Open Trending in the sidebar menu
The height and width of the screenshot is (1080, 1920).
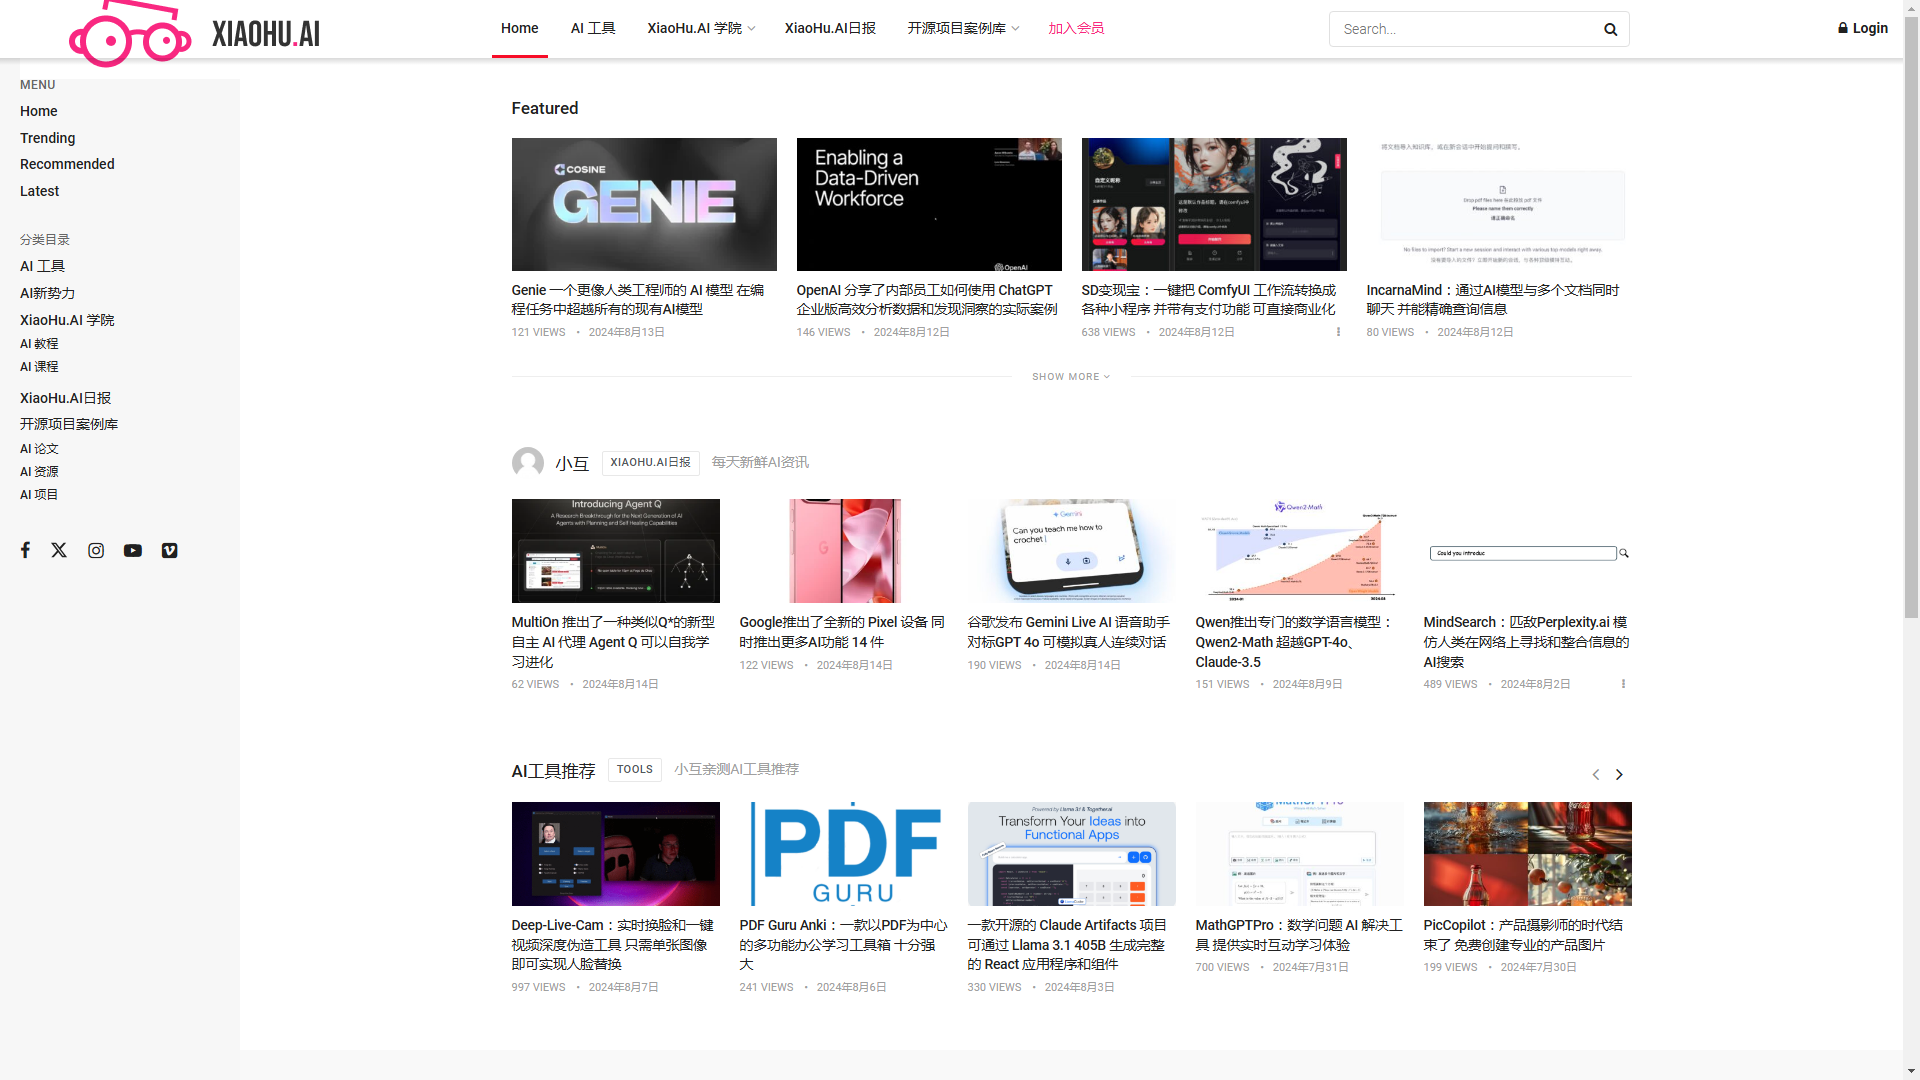click(48, 138)
